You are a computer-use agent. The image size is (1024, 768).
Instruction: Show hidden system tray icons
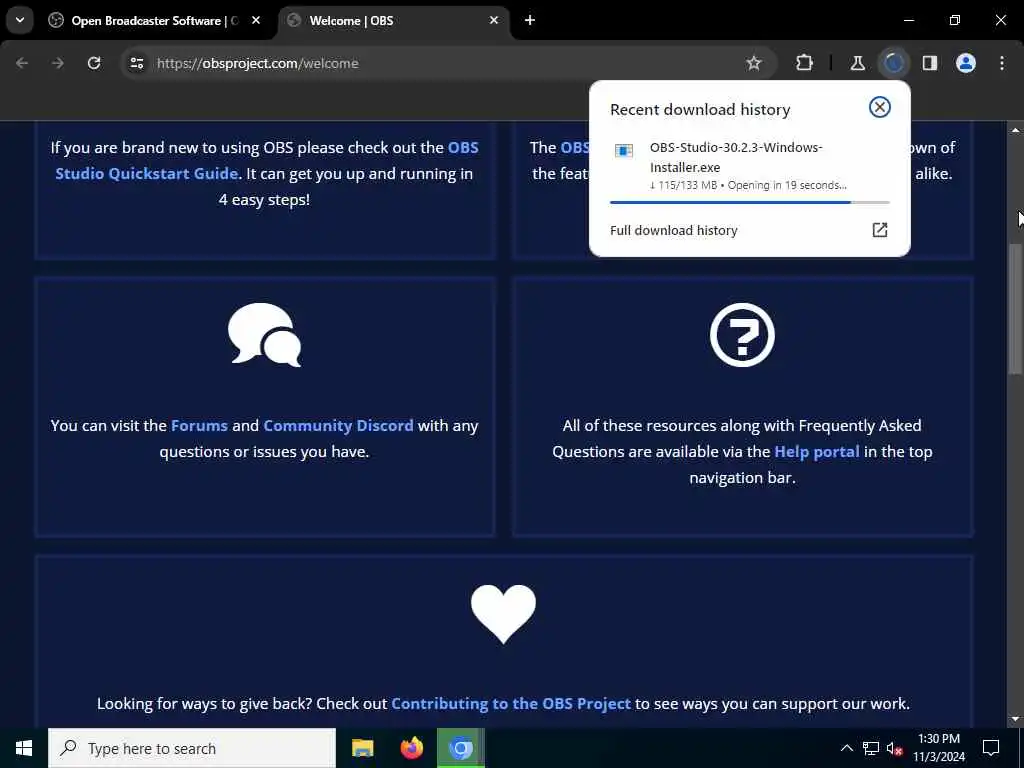(x=846, y=748)
